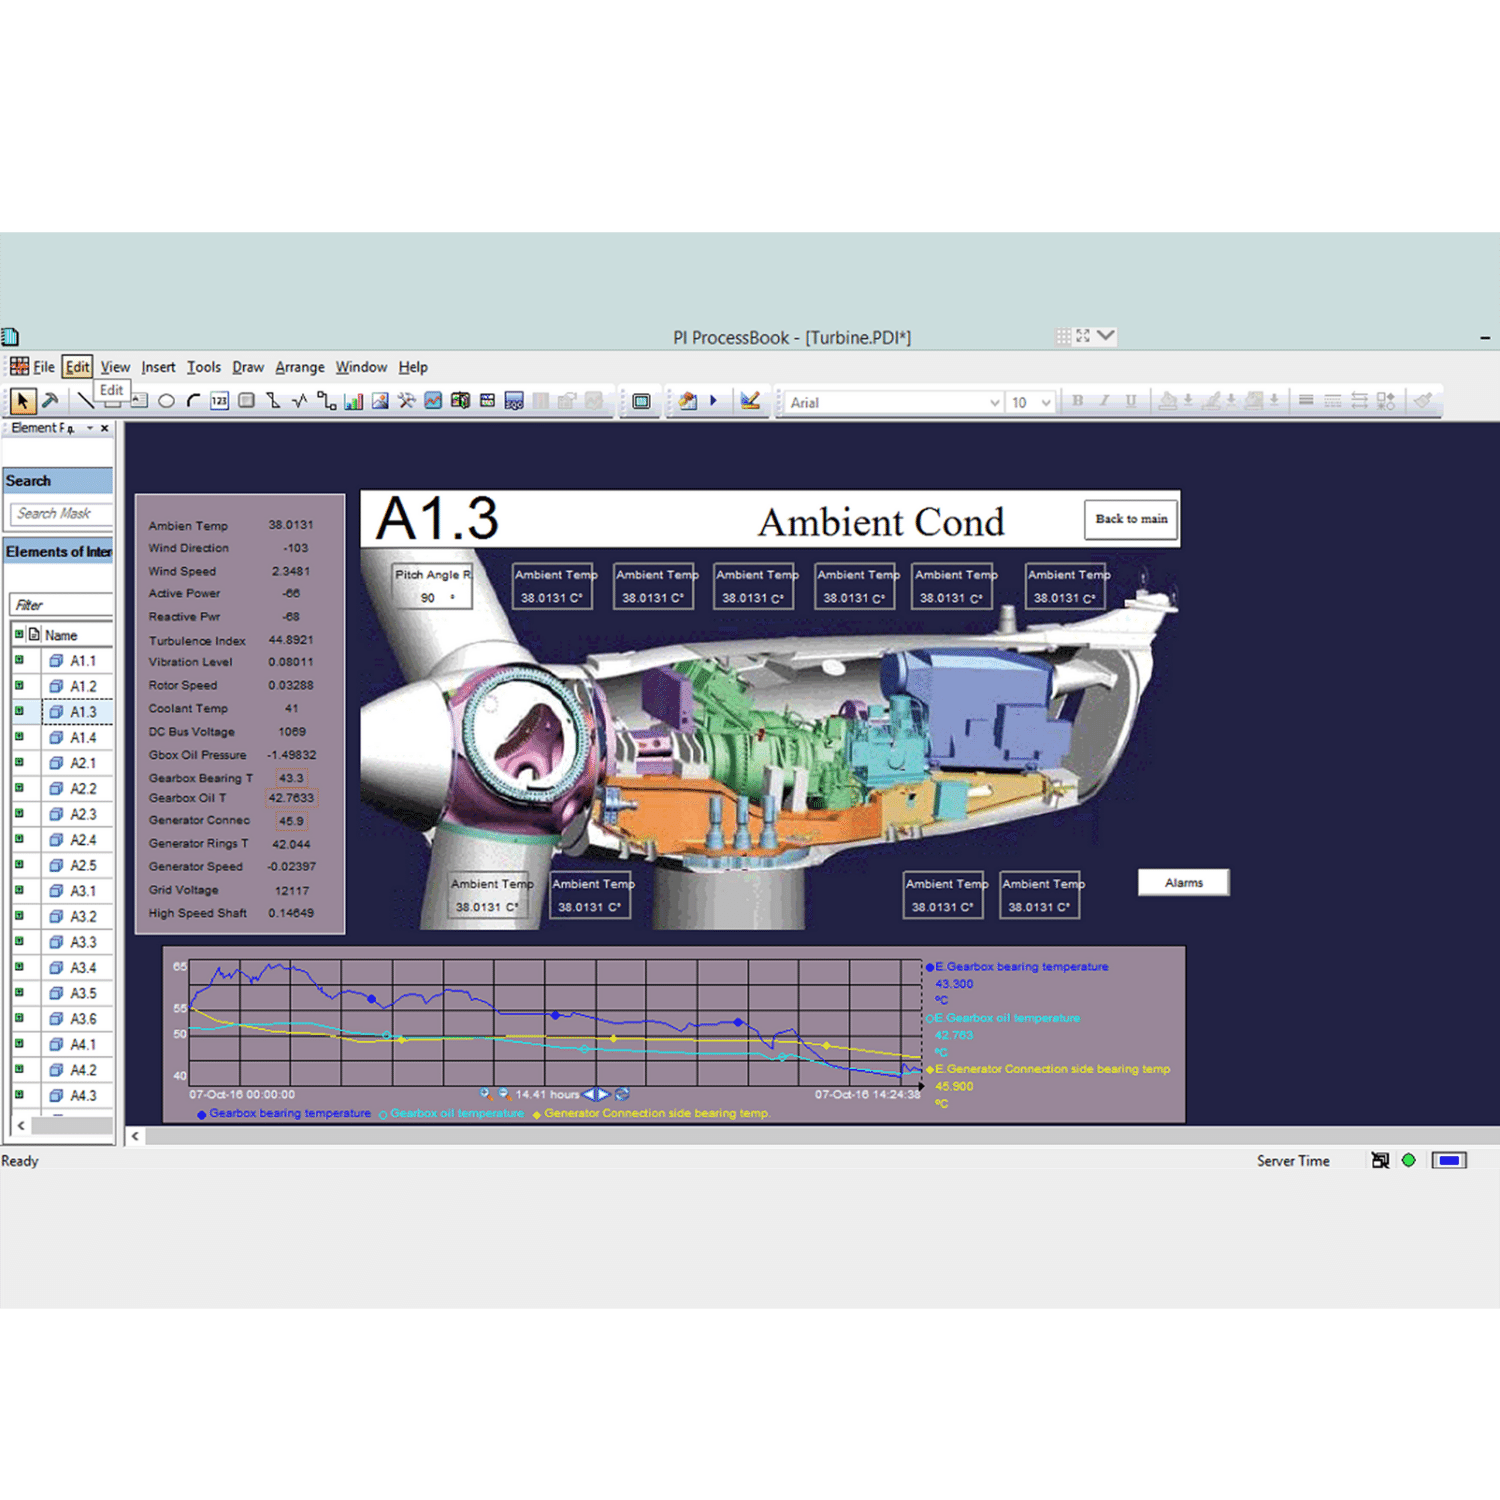Click the run mode play arrow
The width and height of the screenshot is (1500, 1500).
[x=713, y=401]
